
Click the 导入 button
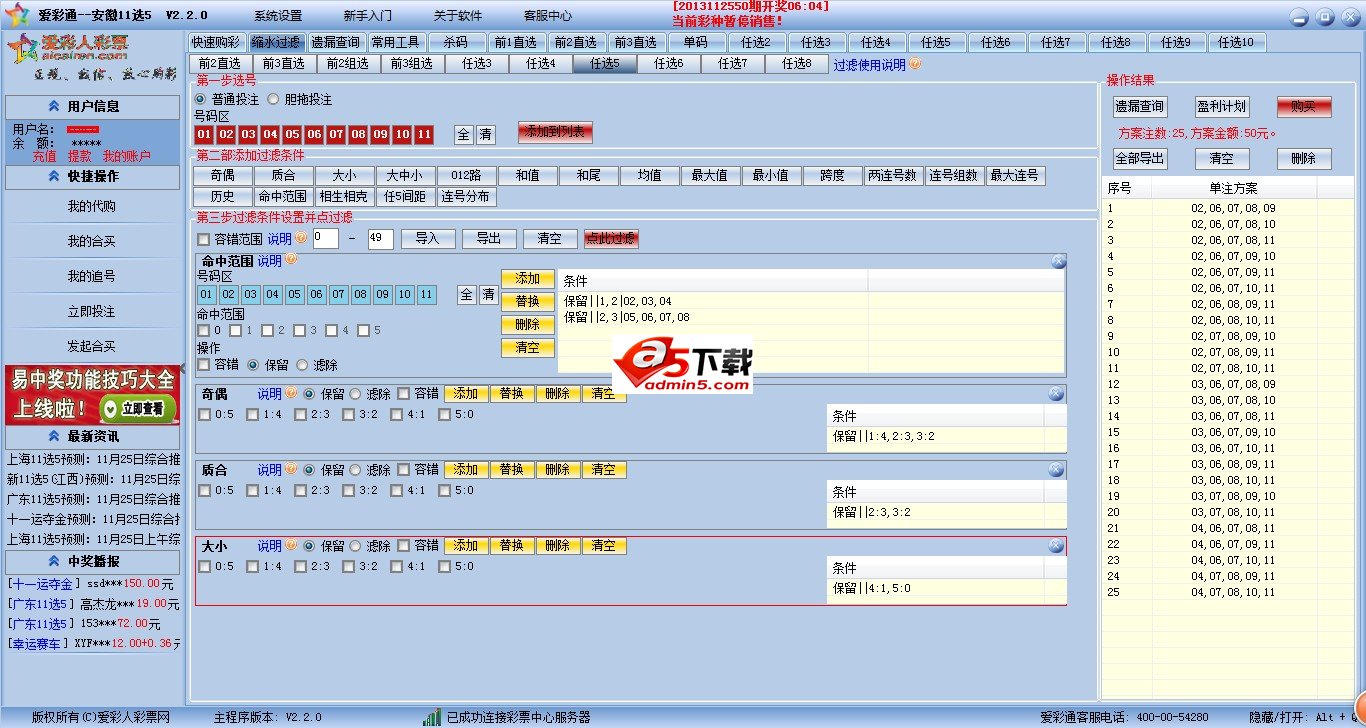coord(428,239)
